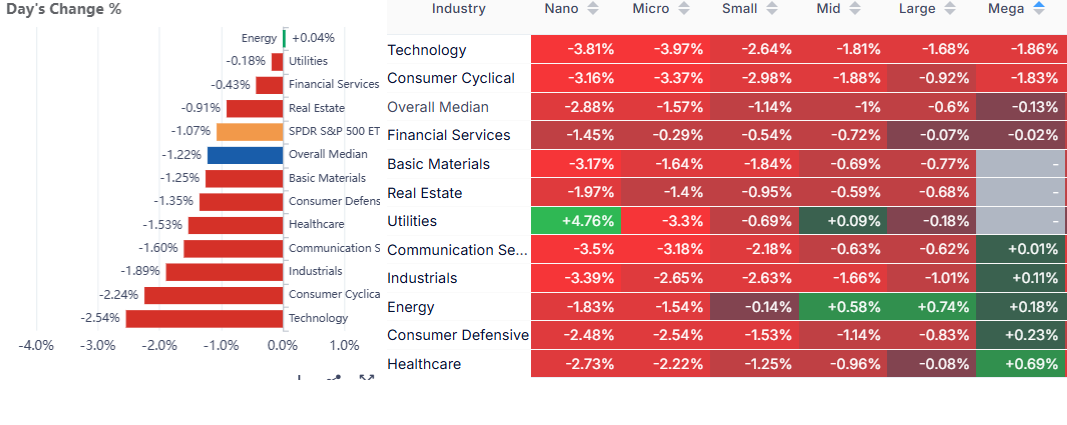Click the sort arrows beside Small header
Screen dimensions: 1067x425
coord(770,9)
